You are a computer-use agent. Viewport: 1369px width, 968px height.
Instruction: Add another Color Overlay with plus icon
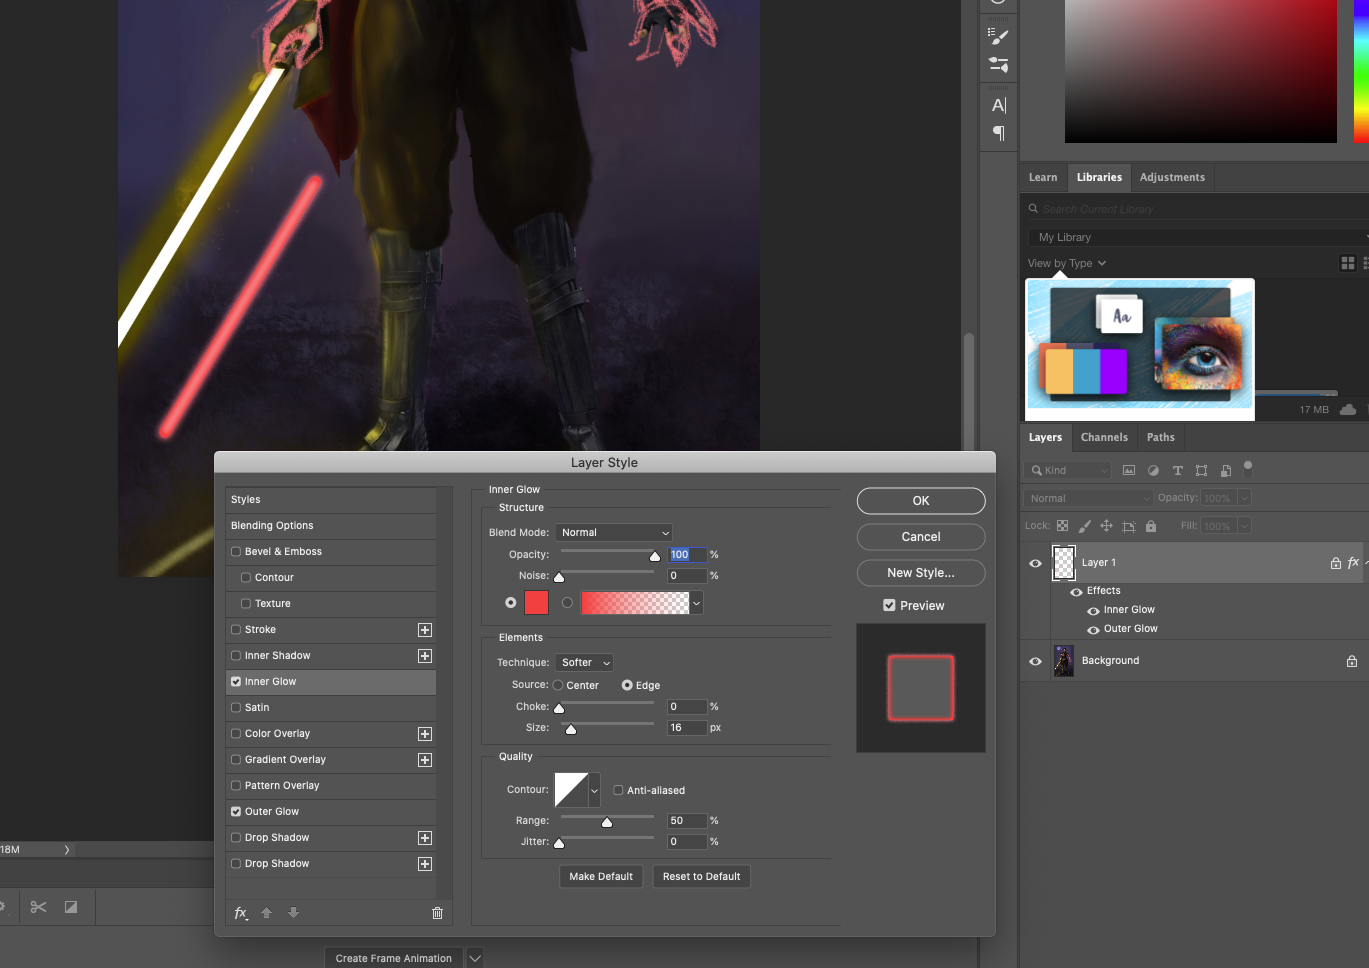click(x=425, y=734)
